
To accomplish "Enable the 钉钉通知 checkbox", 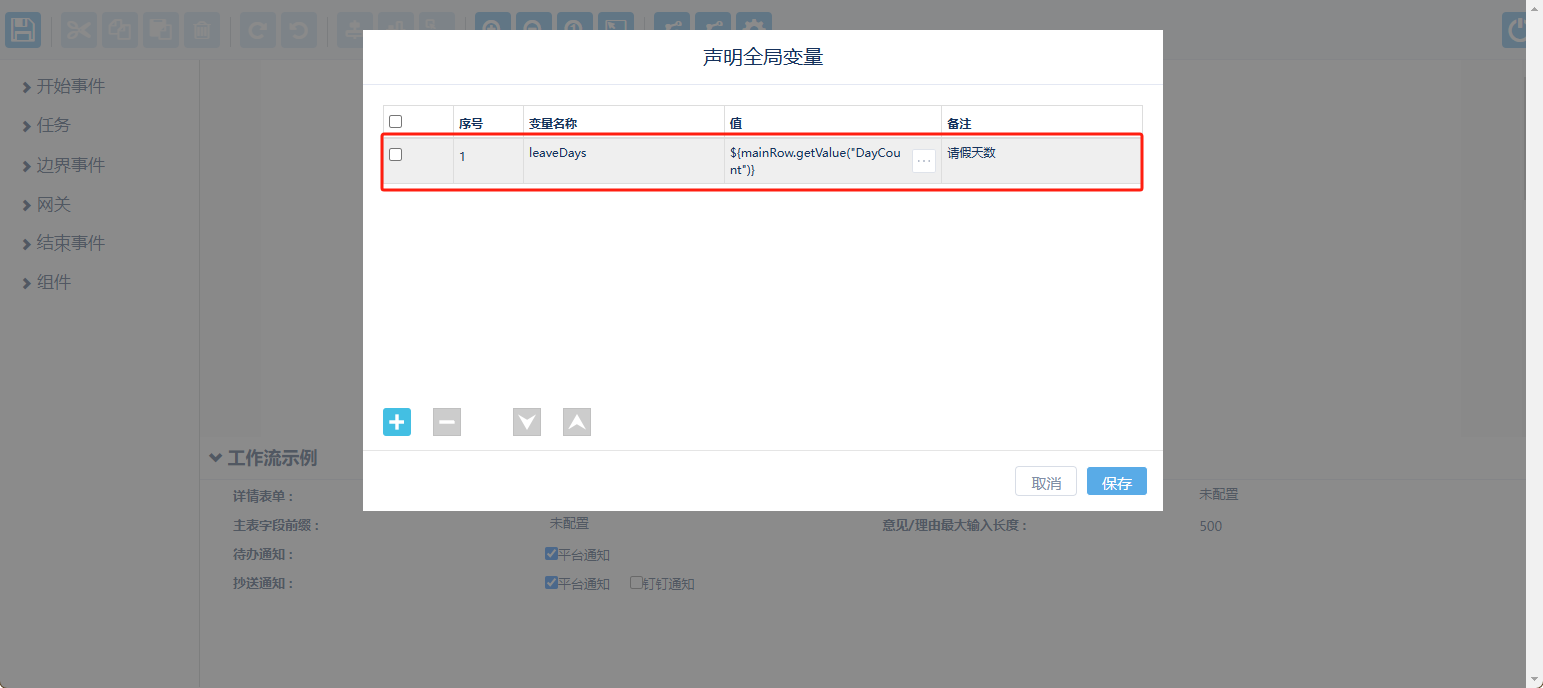I will click(x=636, y=583).
